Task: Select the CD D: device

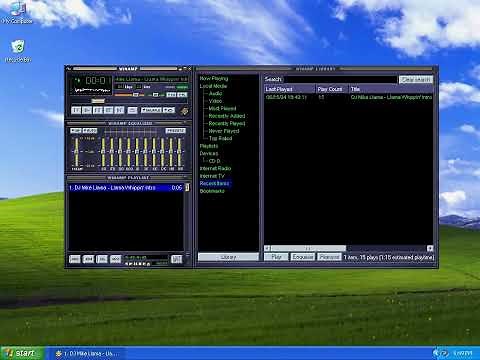Action: coord(214,161)
